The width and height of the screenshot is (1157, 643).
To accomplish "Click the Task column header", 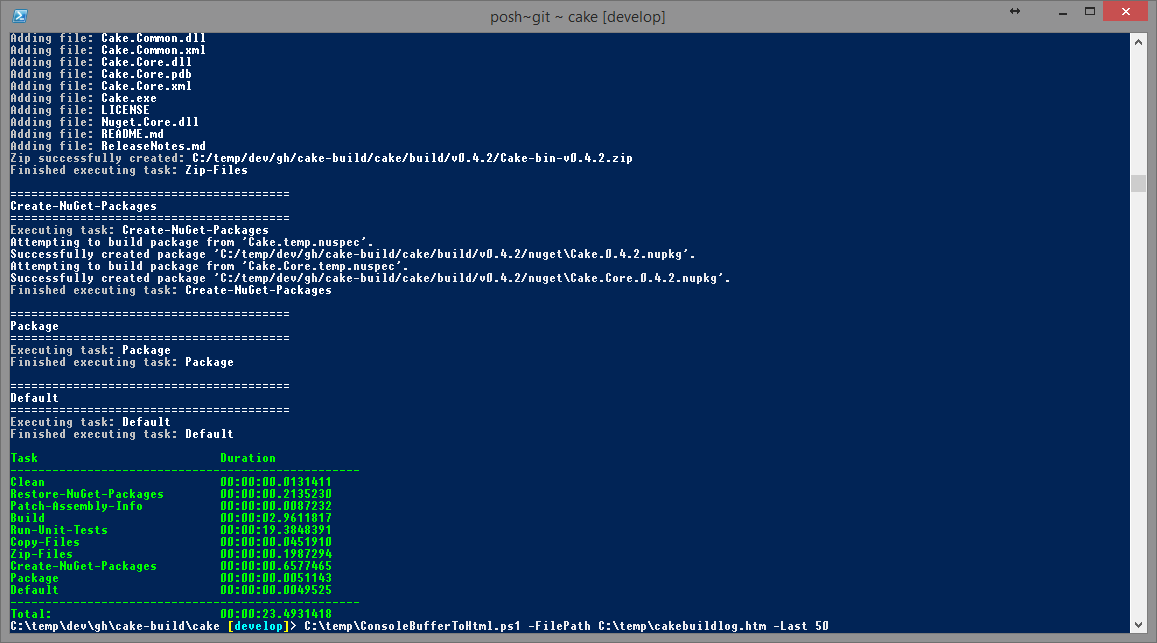I will (24, 458).
